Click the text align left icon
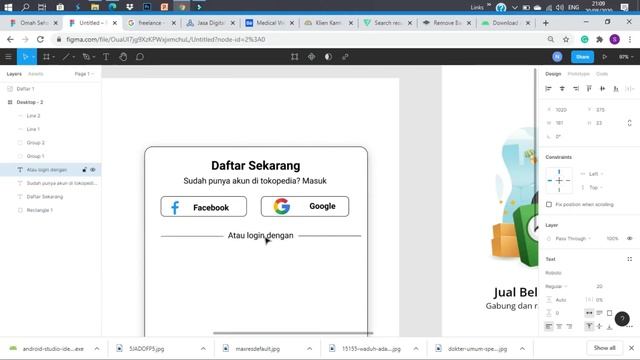The width and height of the screenshot is (640, 360). 549,326
